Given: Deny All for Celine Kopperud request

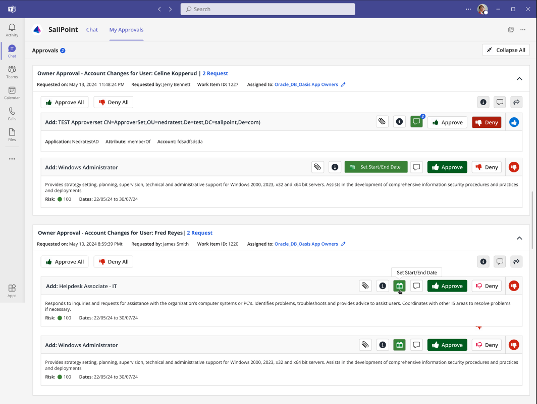Looking at the screenshot, I should click(x=113, y=102).
